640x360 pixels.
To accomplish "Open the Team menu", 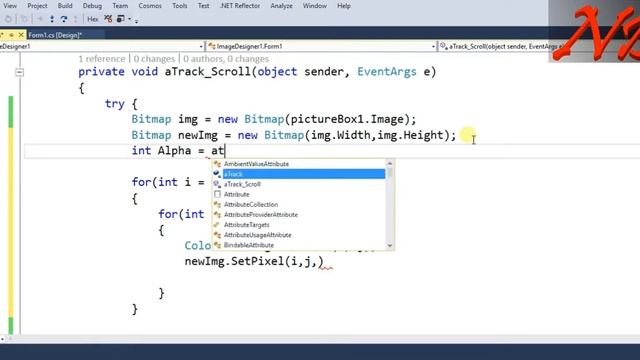I will (x=120, y=6).
